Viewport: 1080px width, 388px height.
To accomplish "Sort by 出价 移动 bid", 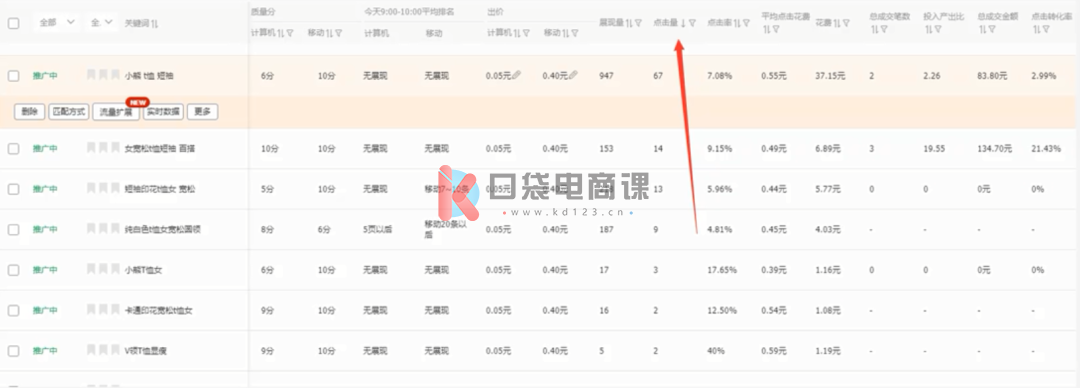I will pyautogui.click(x=566, y=33).
